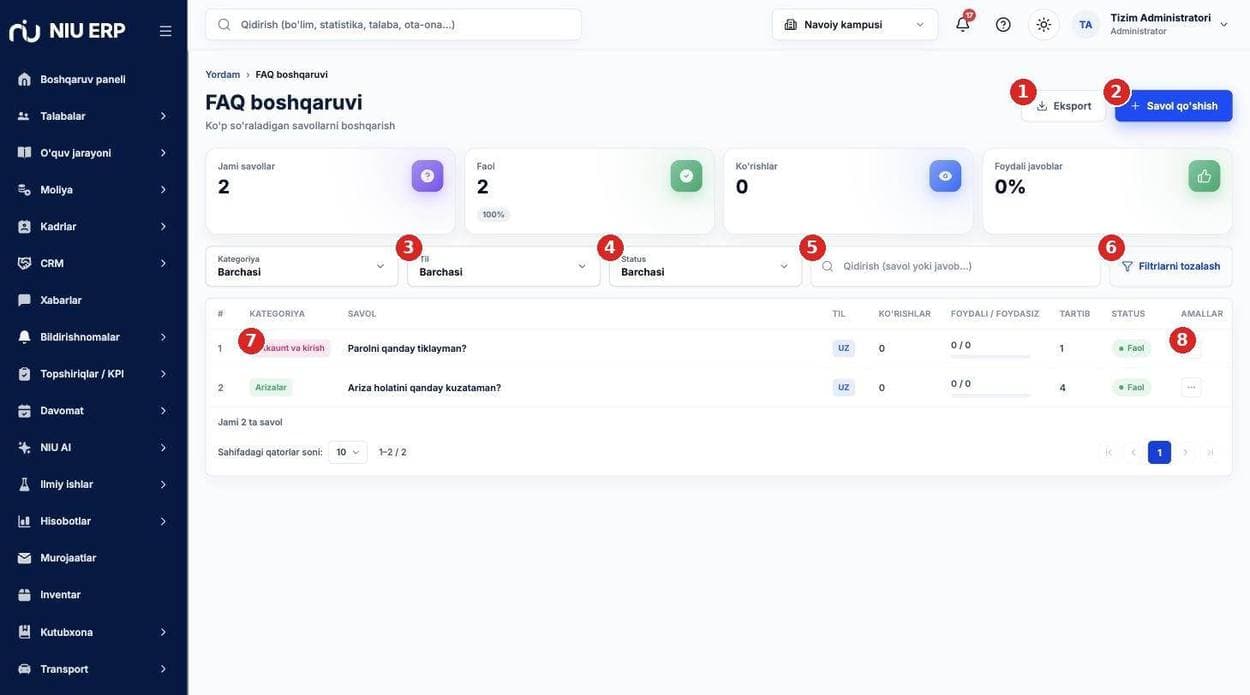Open the Kategoriya filter dropdown
This screenshot has width=1250, height=695.
tap(302, 266)
